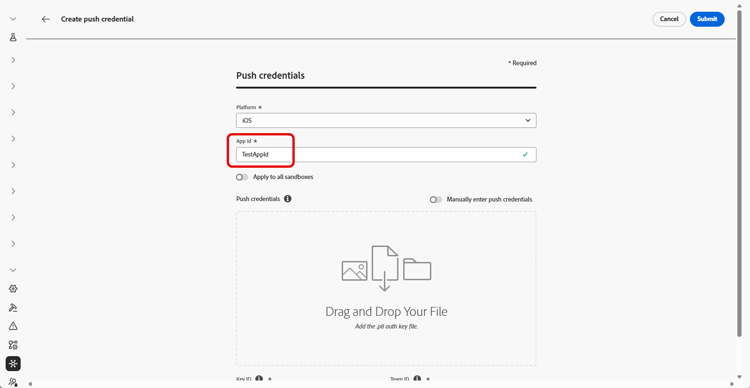Click the Cancel button
The height and width of the screenshot is (388, 750).
[669, 19]
